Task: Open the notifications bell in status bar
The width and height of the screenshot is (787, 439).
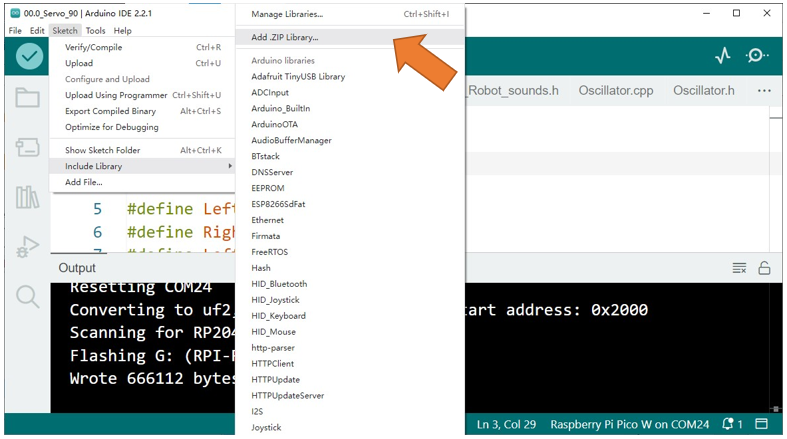Action: pyautogui.click(x=732, y=424)
